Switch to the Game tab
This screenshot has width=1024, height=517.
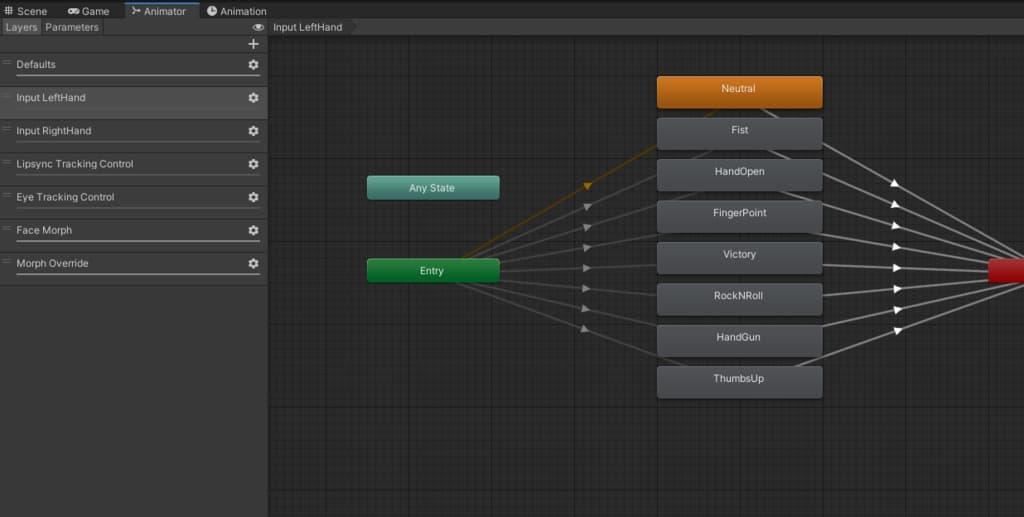coord(89,11)
